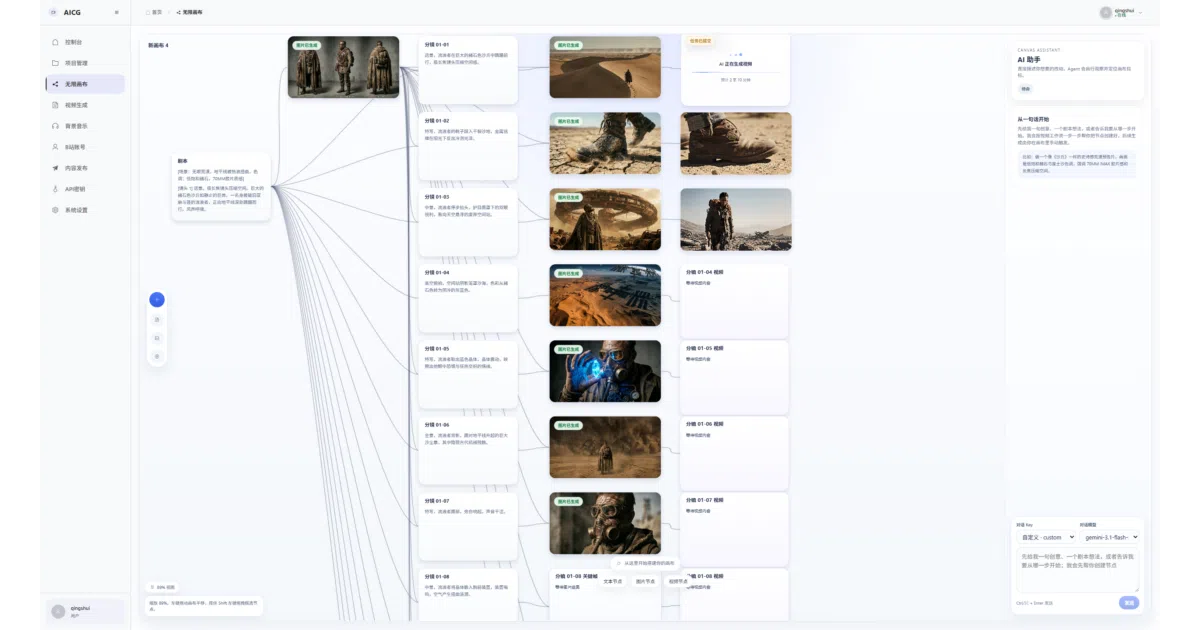This screenshot has width=1200, height=630.
Task: Click the AI assistant send button
Action: click(1129, 603)
